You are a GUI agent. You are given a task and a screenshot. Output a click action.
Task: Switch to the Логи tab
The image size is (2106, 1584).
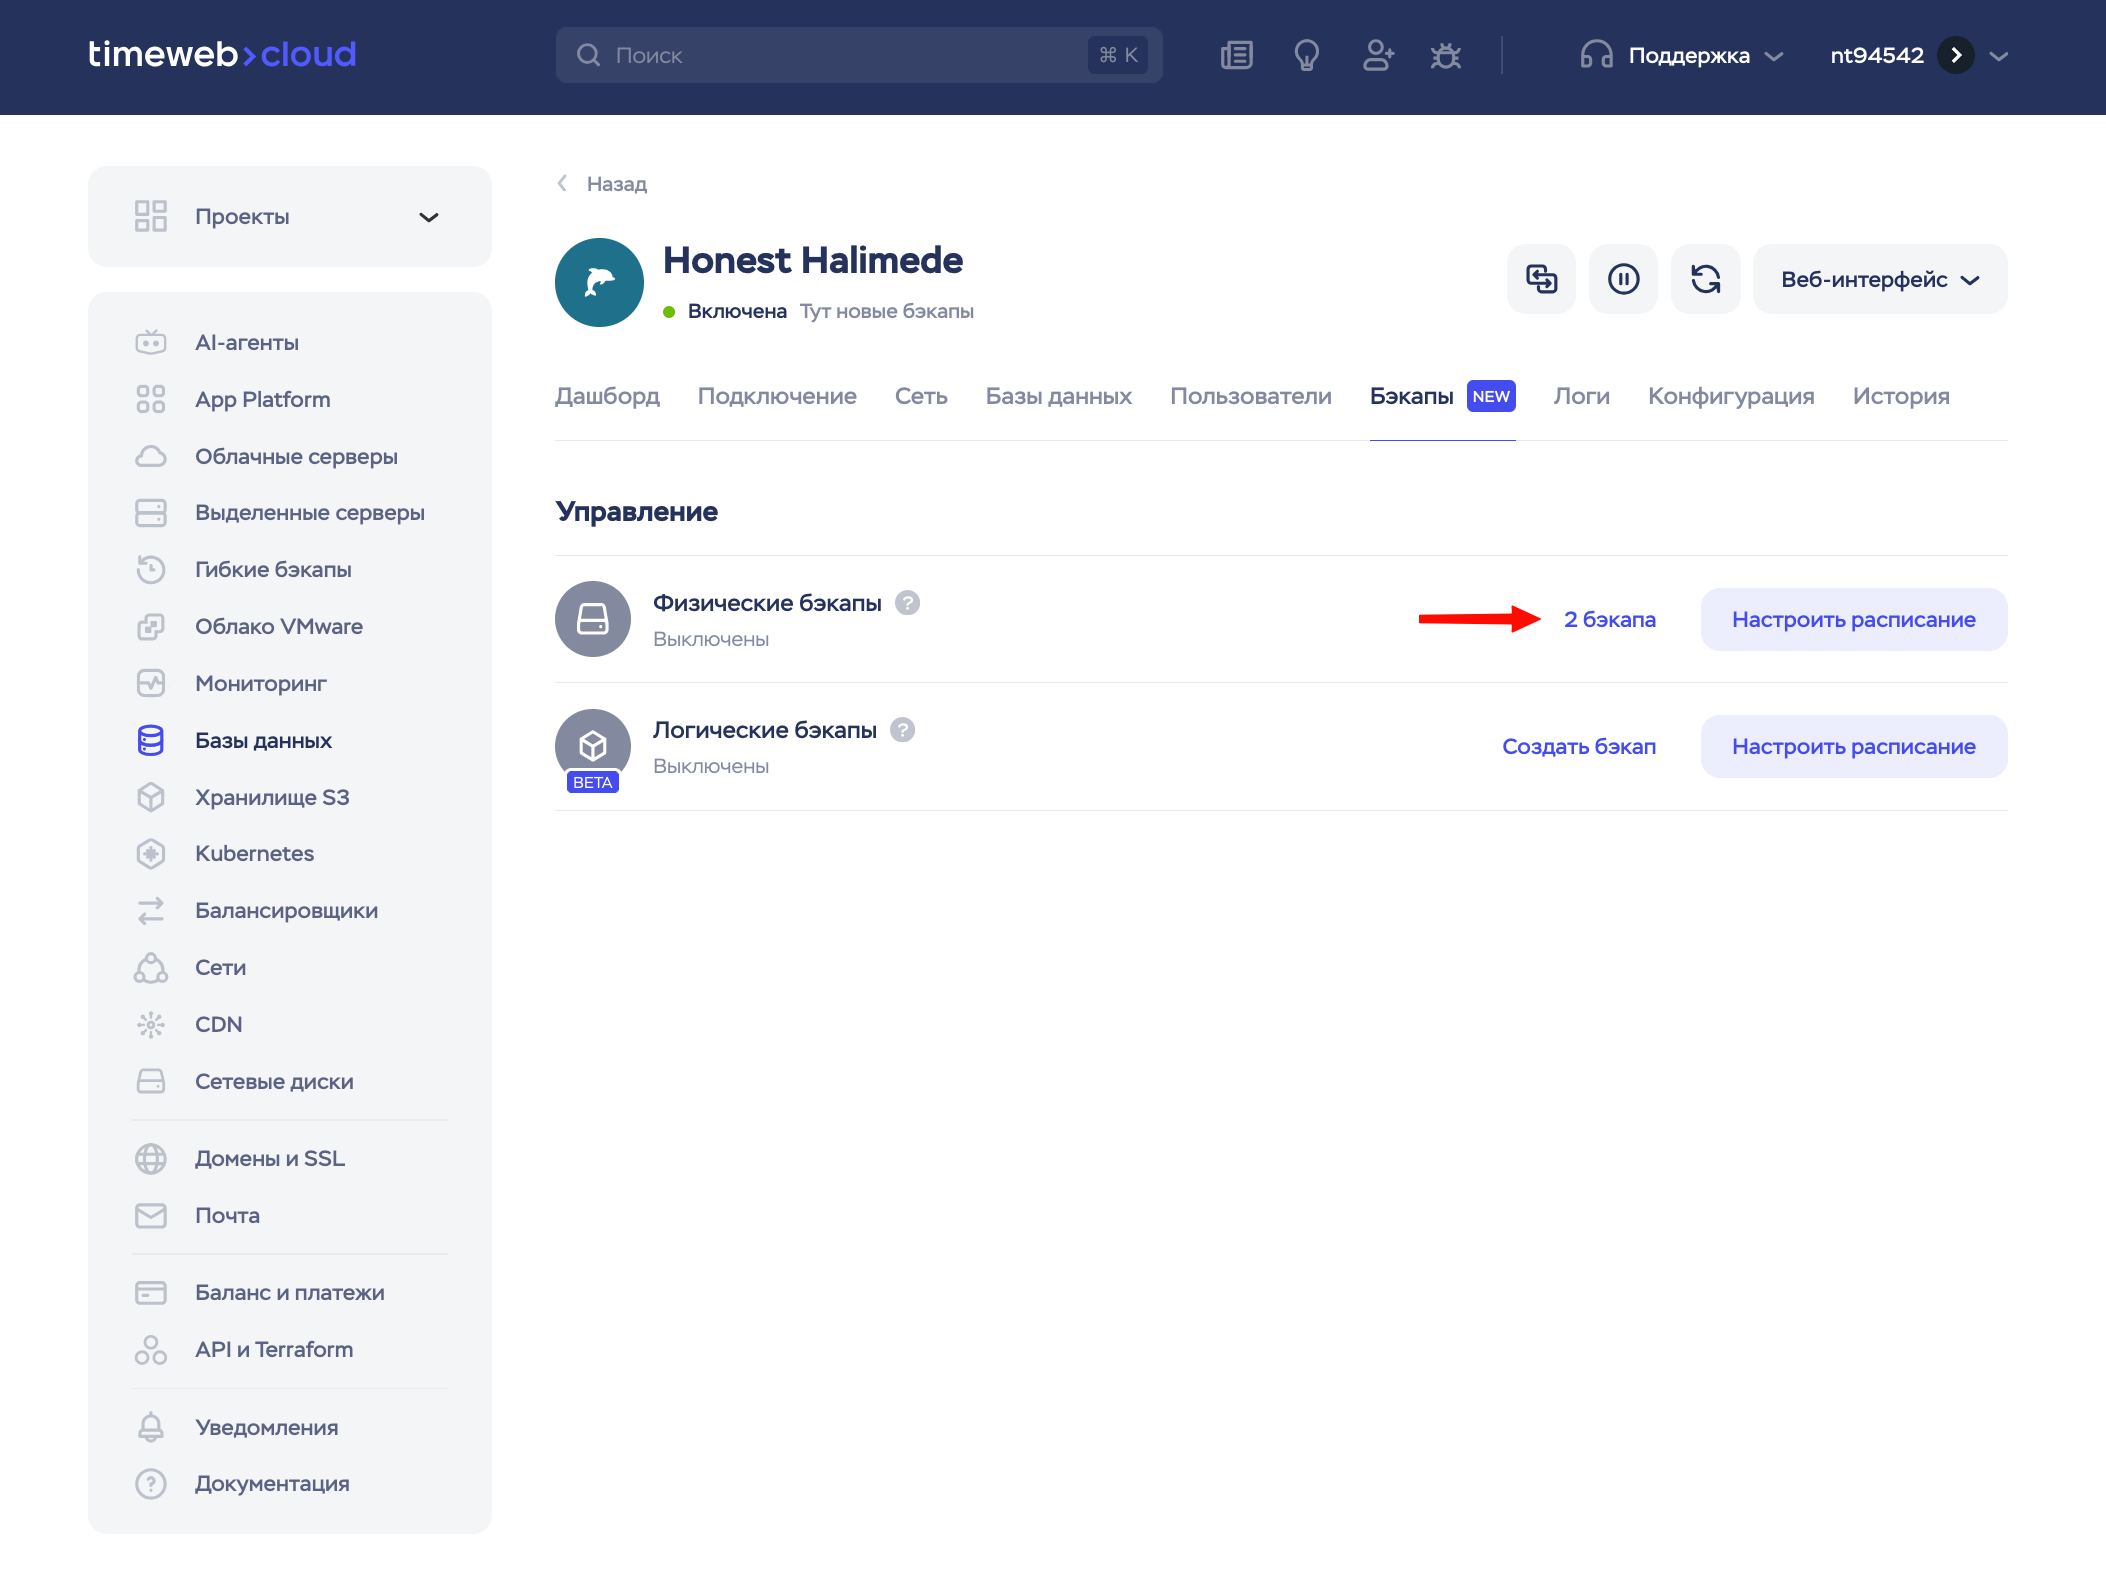[1581, 396]
